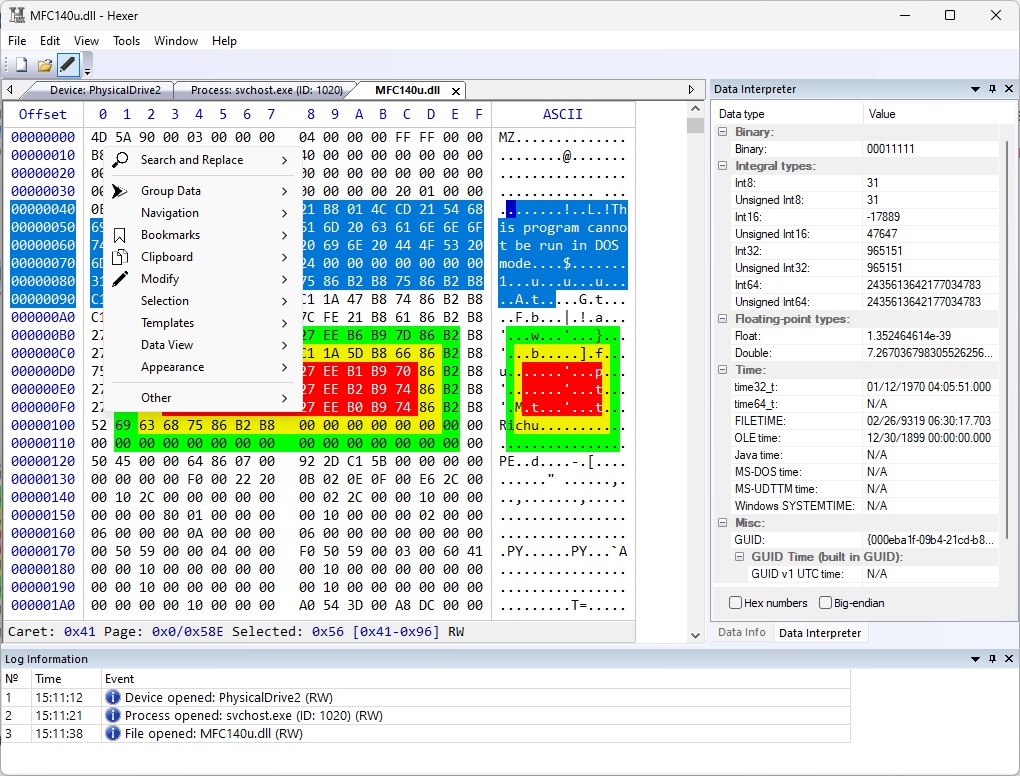The width and height of the screenshot is (1020, 776).
Task: Click the Hexer app icon in title bar
Action: pyautogui.click(x=16, y=15)
